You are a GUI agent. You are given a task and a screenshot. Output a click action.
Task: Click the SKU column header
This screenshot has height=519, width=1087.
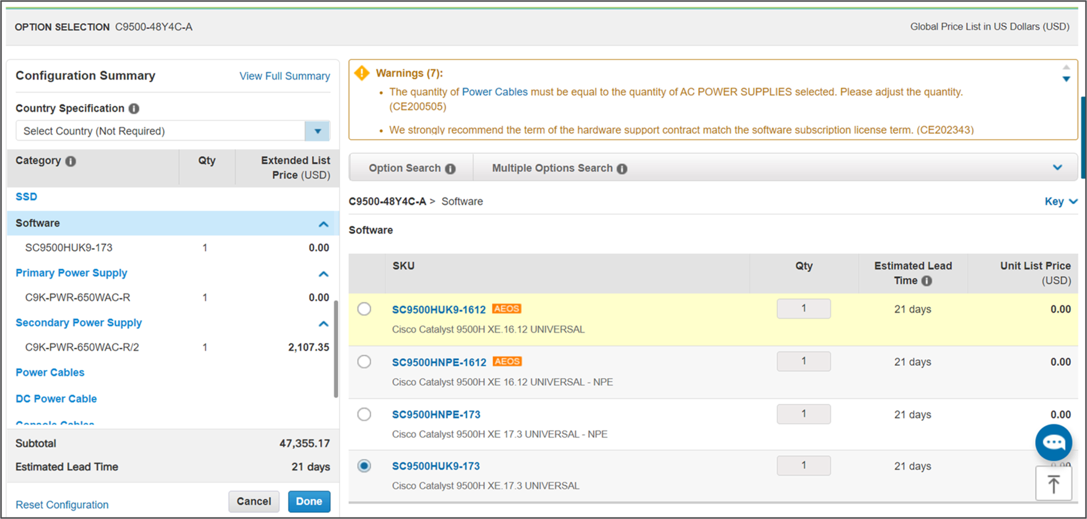tap(403, 266)
